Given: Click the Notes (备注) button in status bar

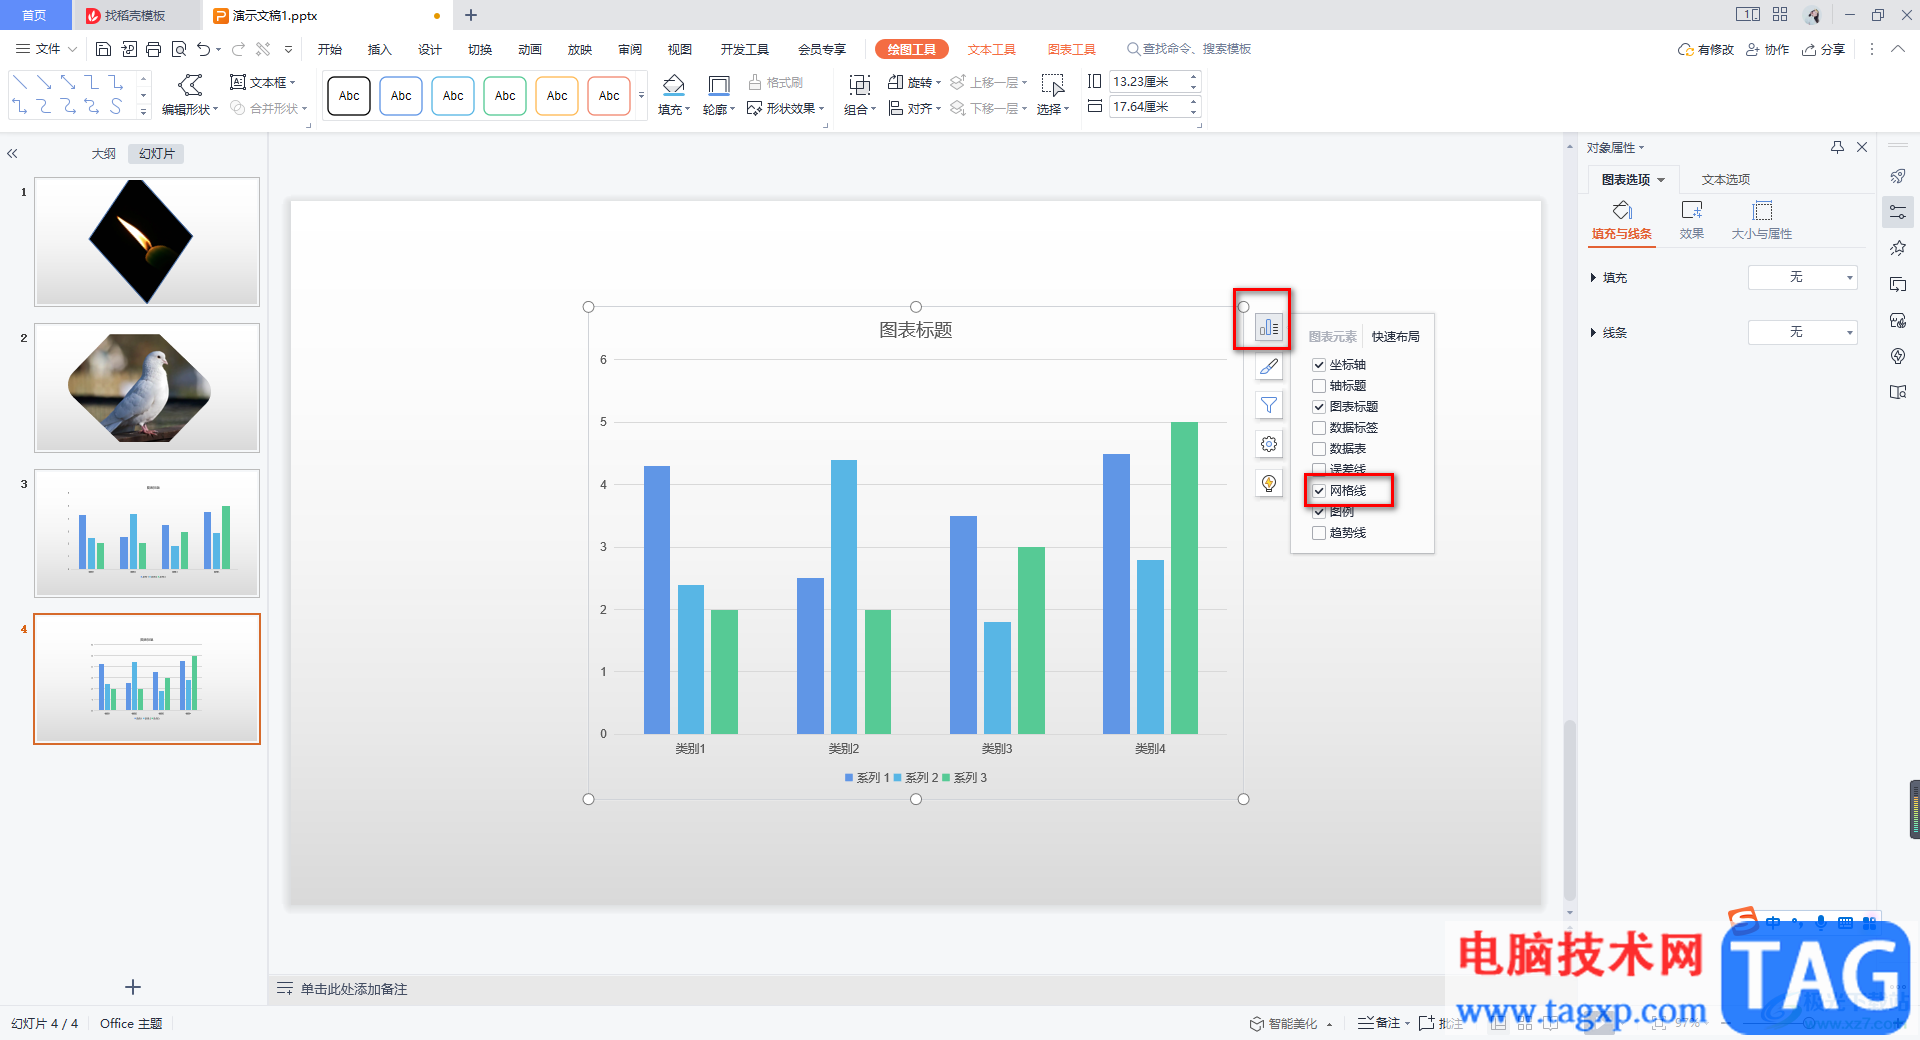Looking at the screenshot, I should pyautogui.click(x=1380, y=1023).
